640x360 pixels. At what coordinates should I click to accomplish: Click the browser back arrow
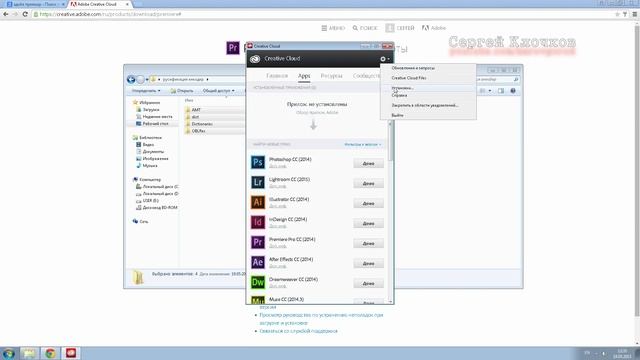pos(6,14)
